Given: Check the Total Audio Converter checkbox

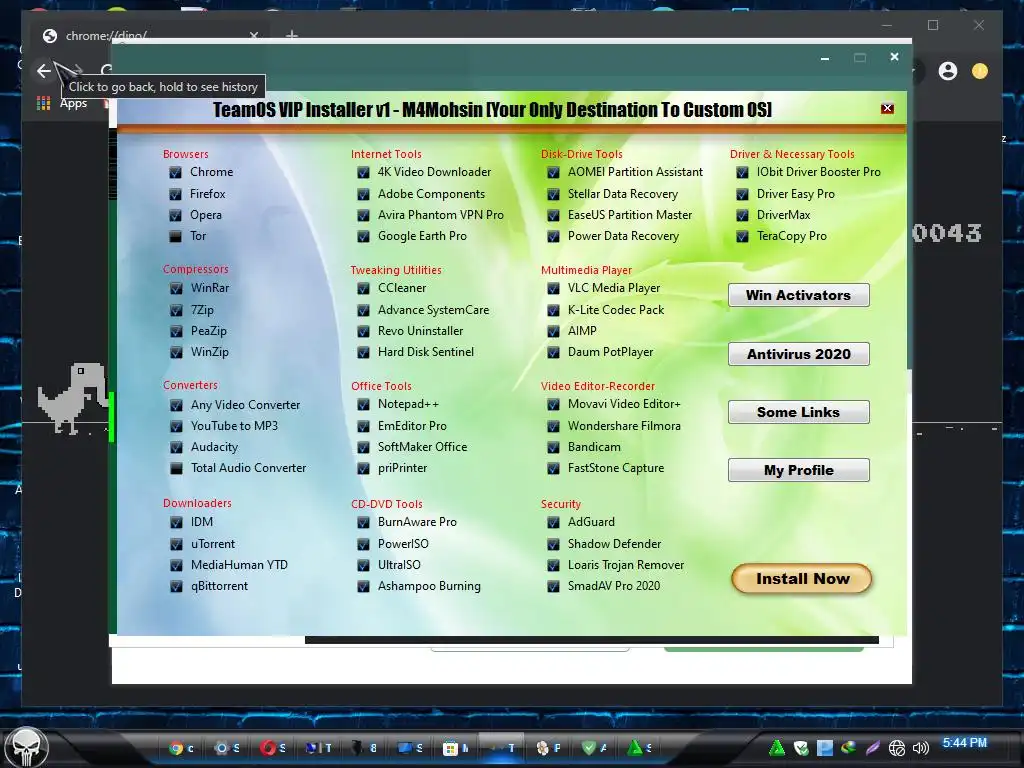Looking at the screenshot, I should coord(176,468).
